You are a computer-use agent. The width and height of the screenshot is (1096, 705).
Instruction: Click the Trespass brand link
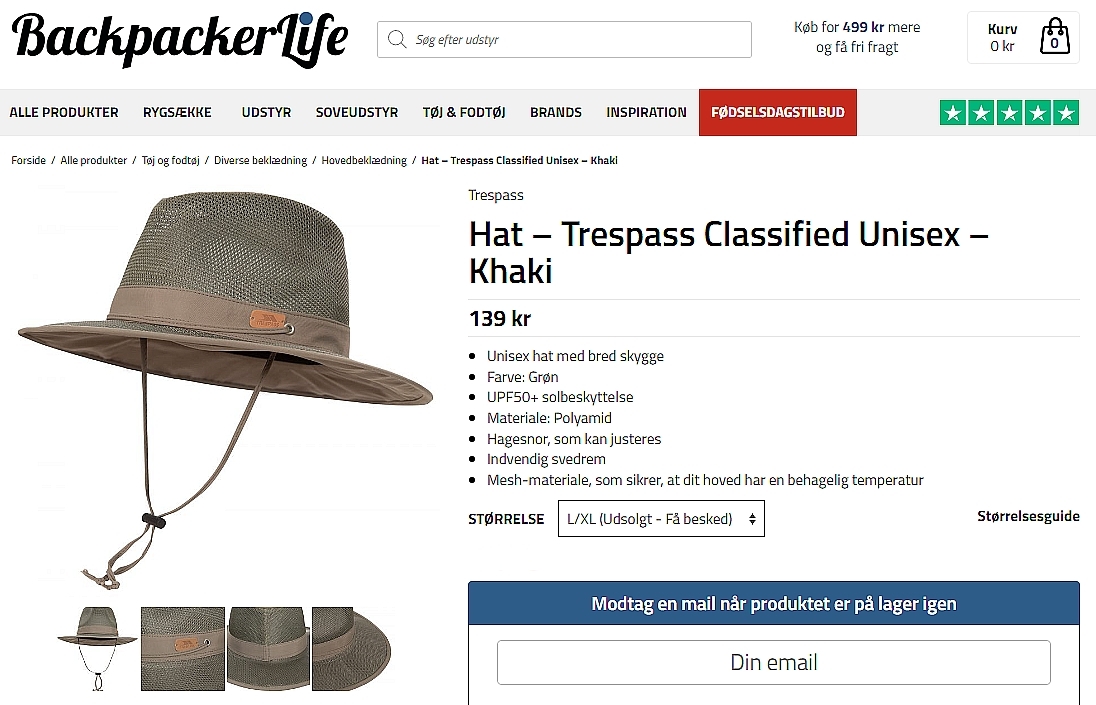[x=496, y=195]
